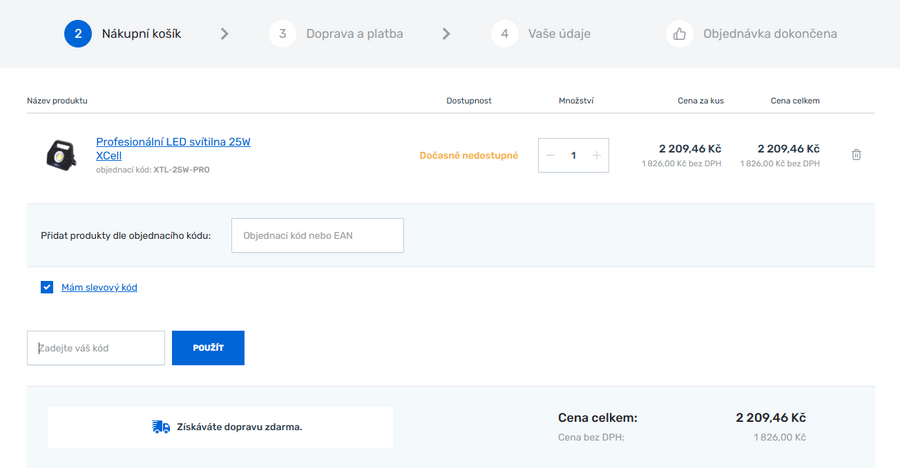Click the arrow after Doprava a platba
Screen dimensions: 900x468
point(446,34)
